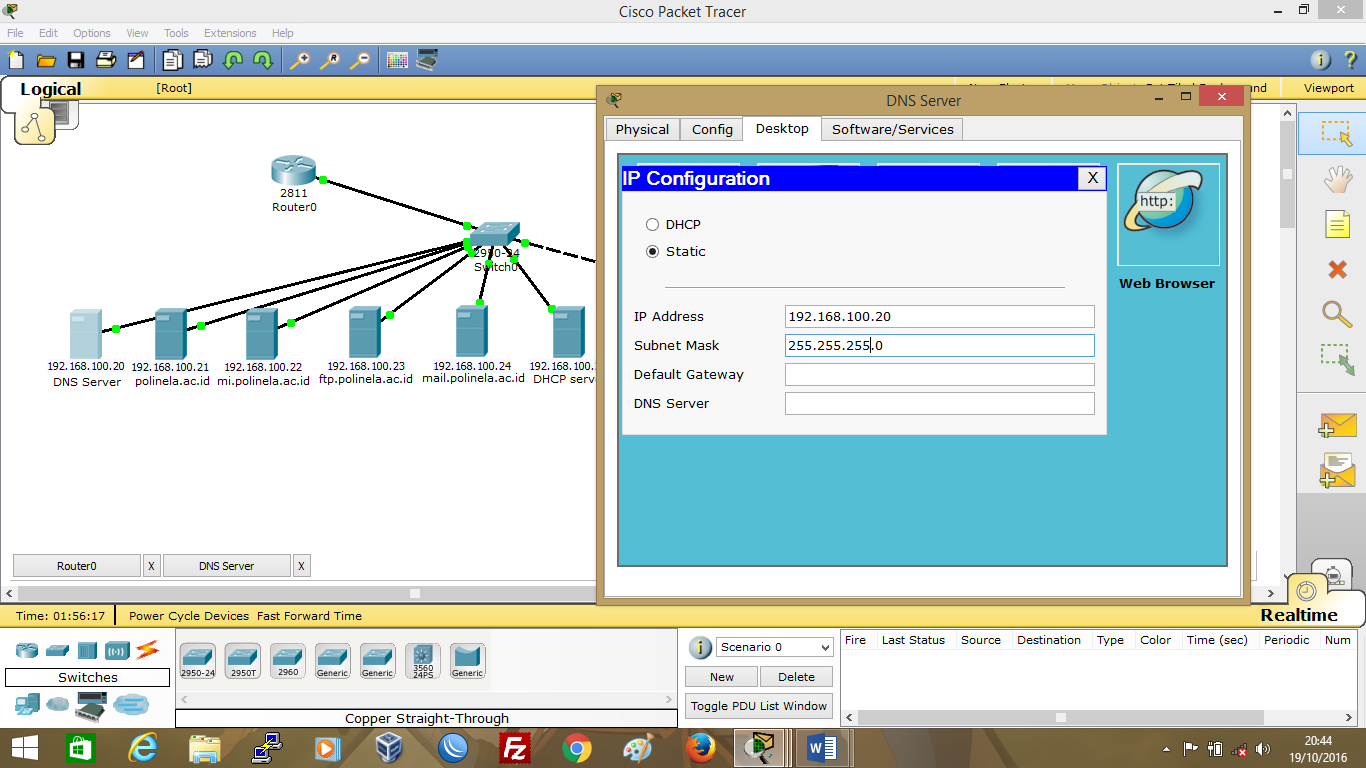The image size is (1366, 768).
Task: Pick the 3560 24PS switch model
Action: coord(423,660)
